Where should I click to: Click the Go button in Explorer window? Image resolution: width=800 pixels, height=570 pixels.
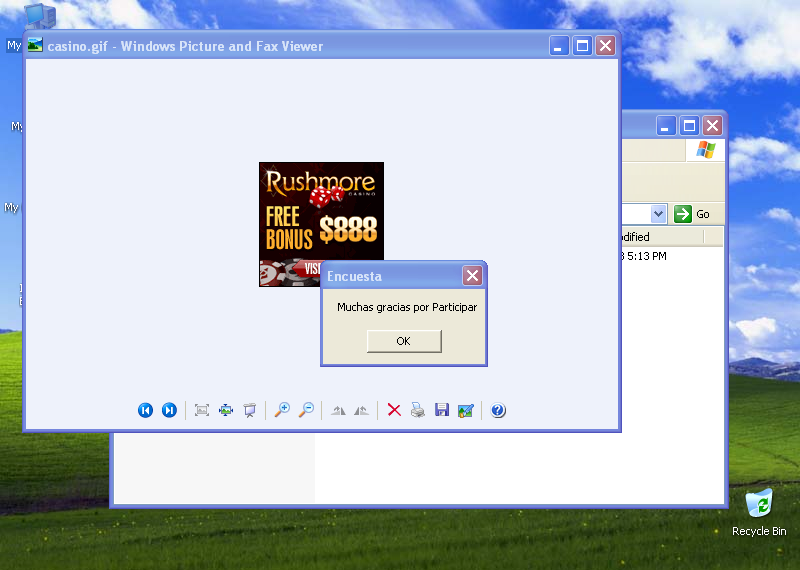[692, 214]
